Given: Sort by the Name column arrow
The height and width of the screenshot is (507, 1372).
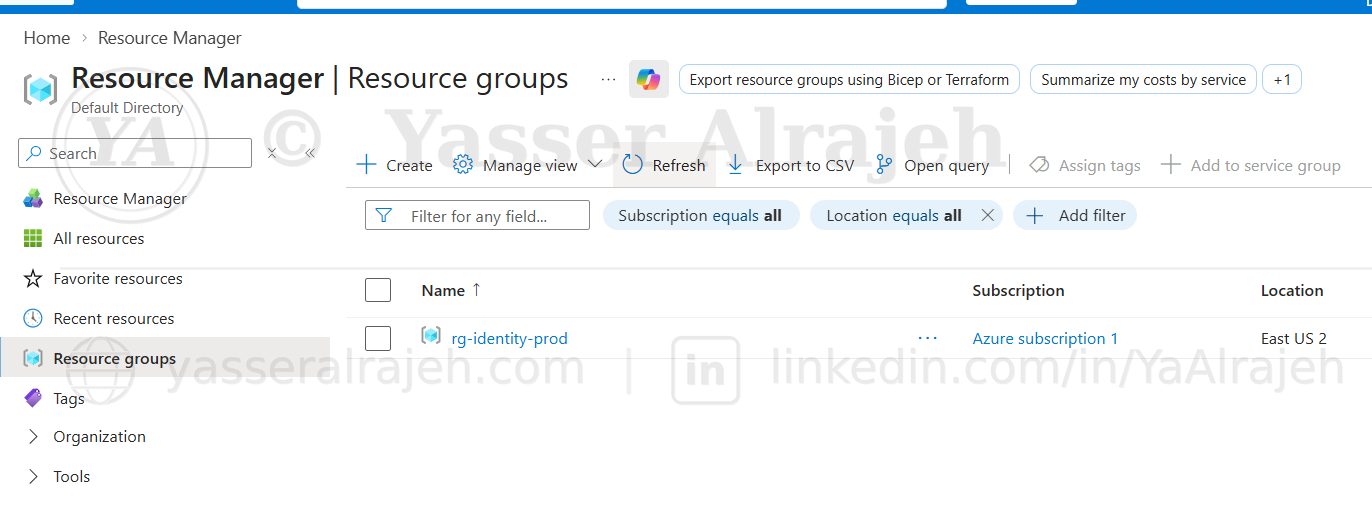Looking at the screenshot, I should pyautogui.click(x=476, y=289).
